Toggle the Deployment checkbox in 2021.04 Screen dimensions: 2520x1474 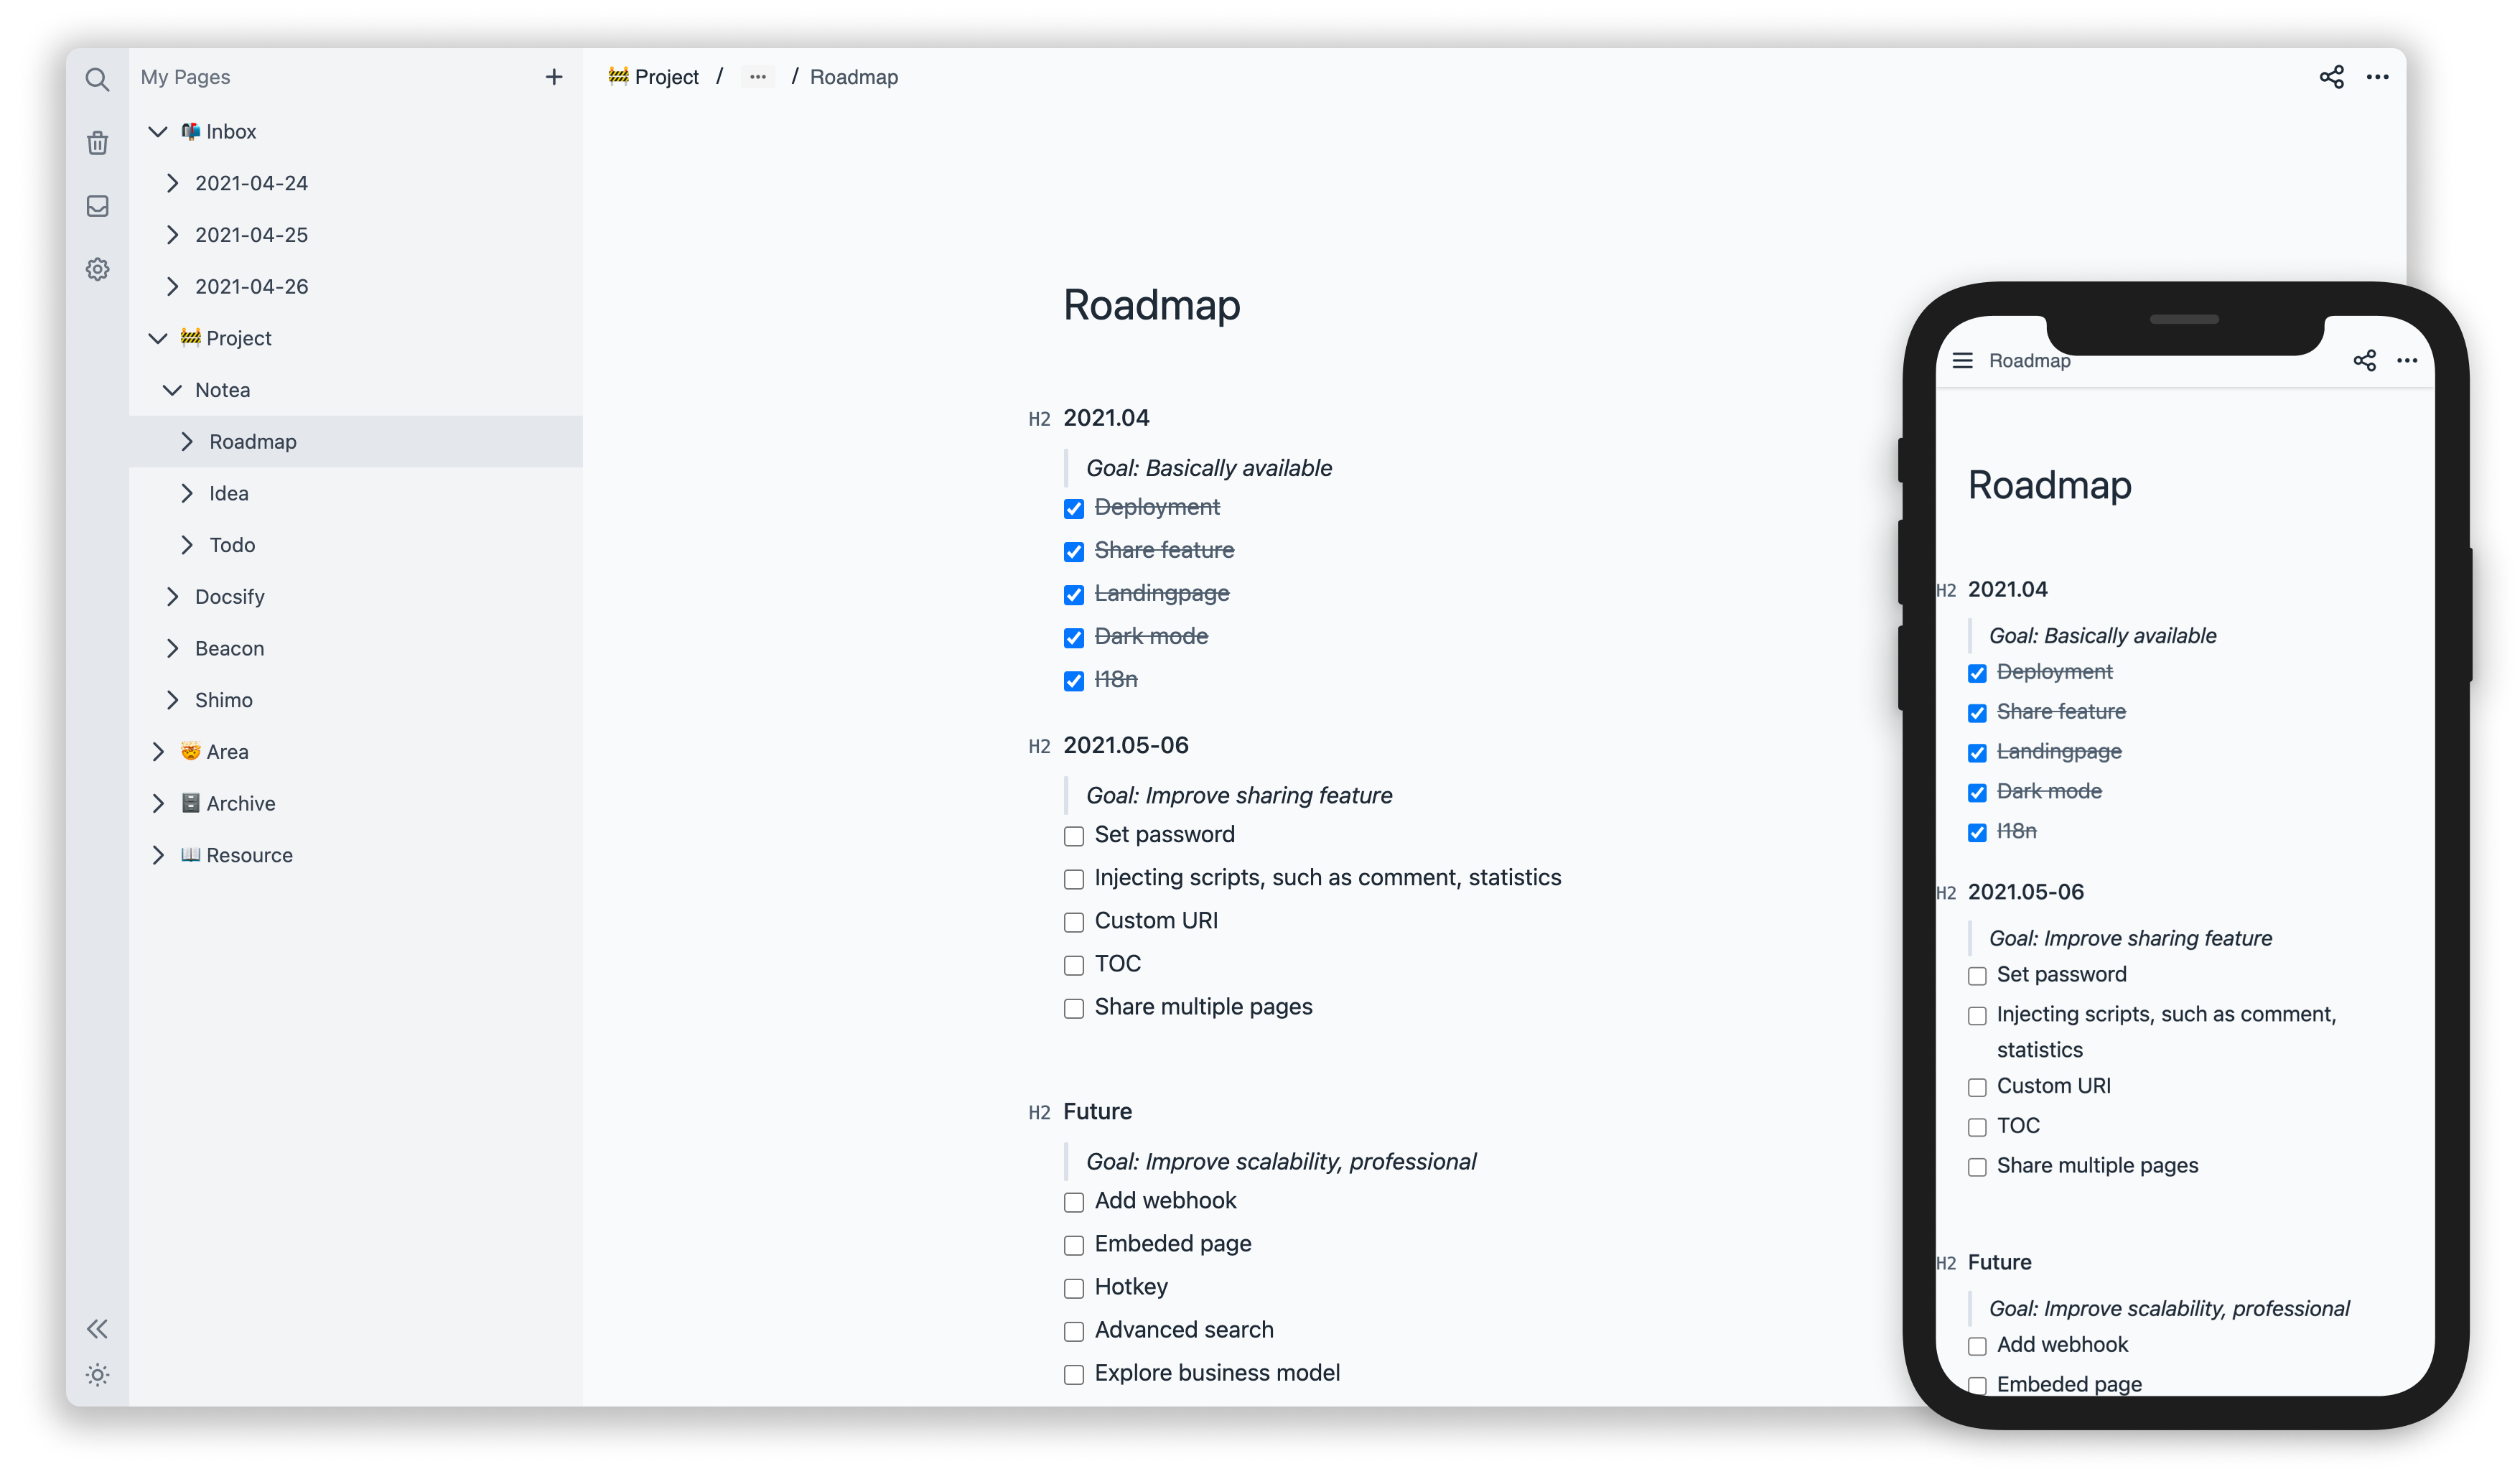point(1072,507)
